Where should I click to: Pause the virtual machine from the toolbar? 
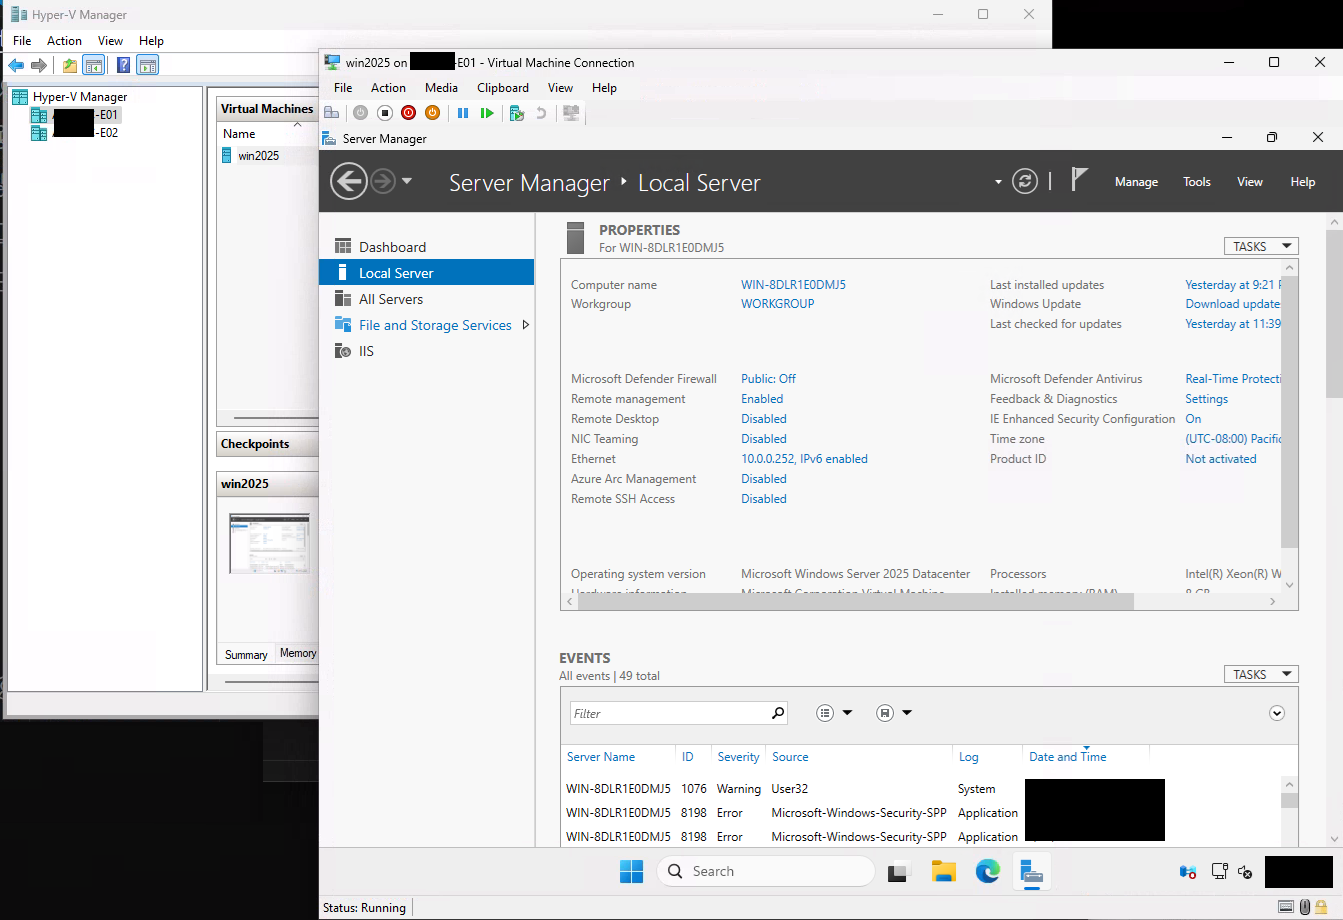click(x=463, y=113)
